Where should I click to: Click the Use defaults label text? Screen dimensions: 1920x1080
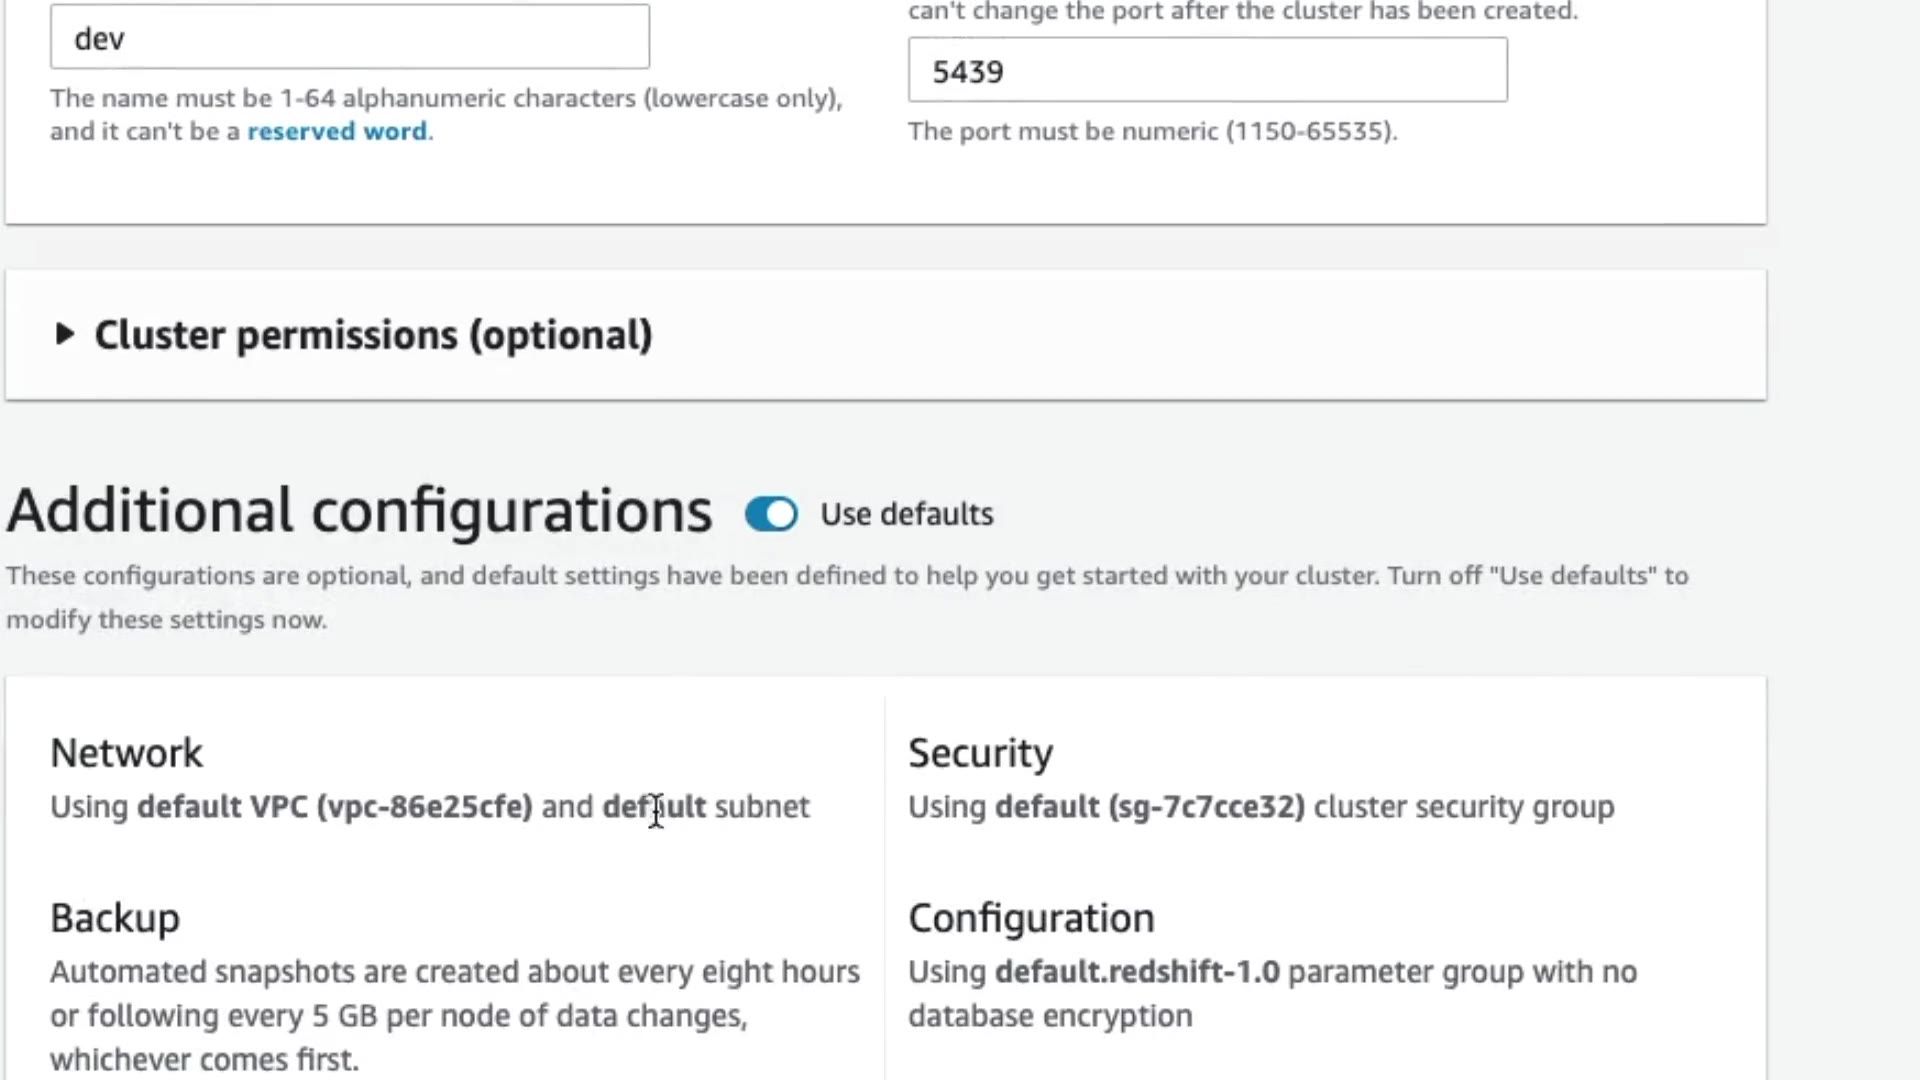point(907,514)
